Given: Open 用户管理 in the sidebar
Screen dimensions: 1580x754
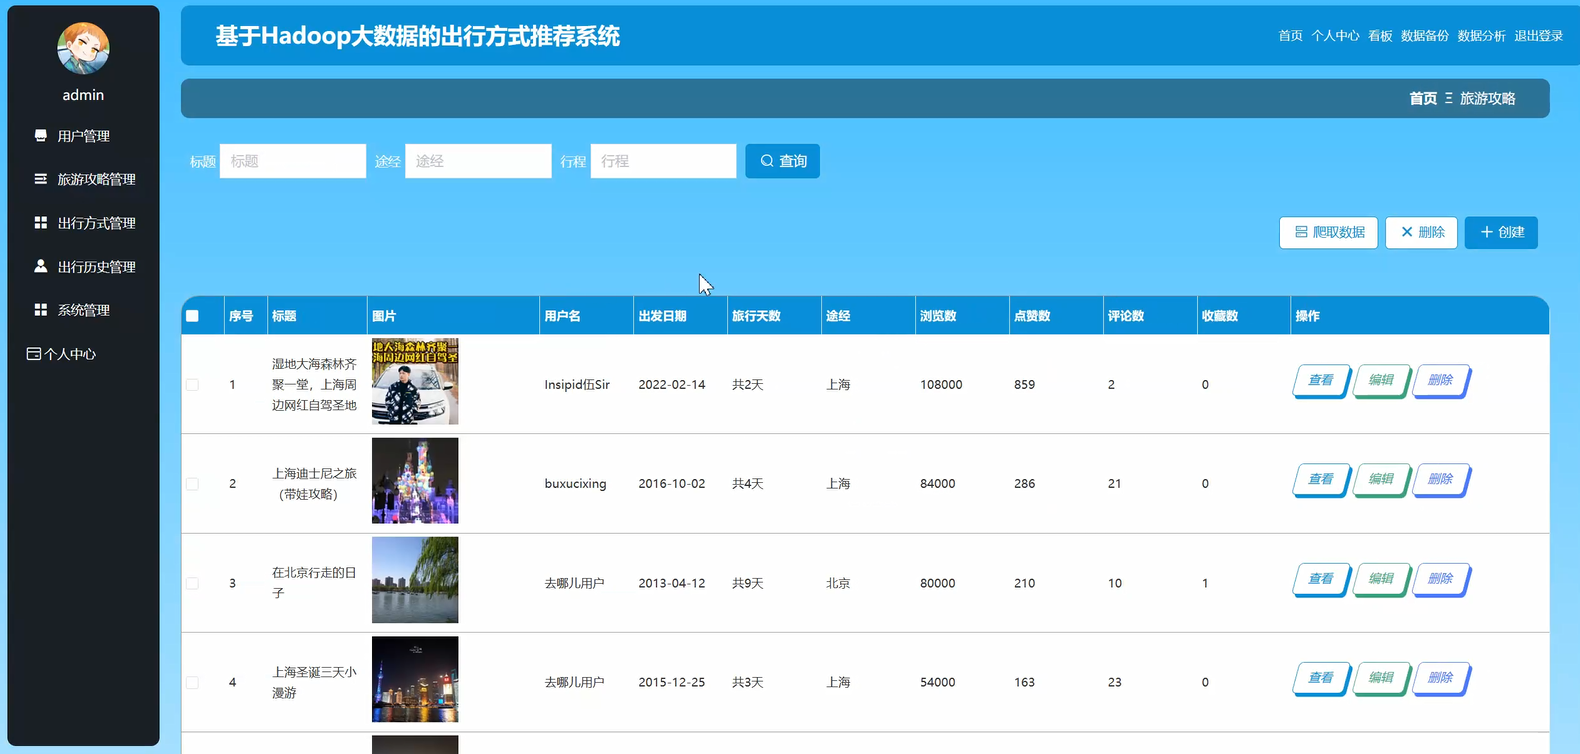Looking at the screenshot, I should (83, 136).
